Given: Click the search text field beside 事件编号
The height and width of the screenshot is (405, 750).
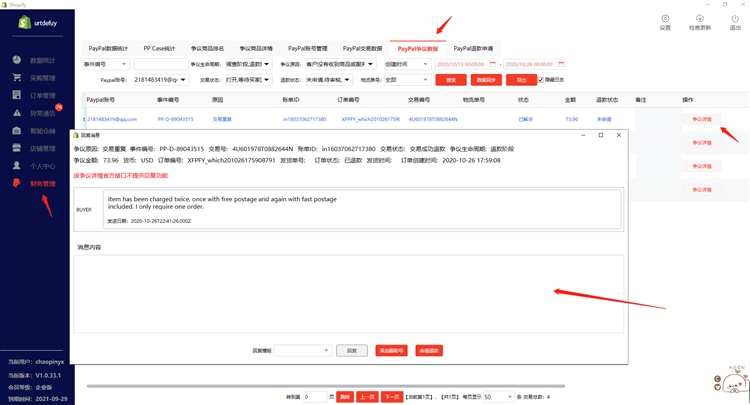Looking at the screenshot, I should [x=161, y=64].
